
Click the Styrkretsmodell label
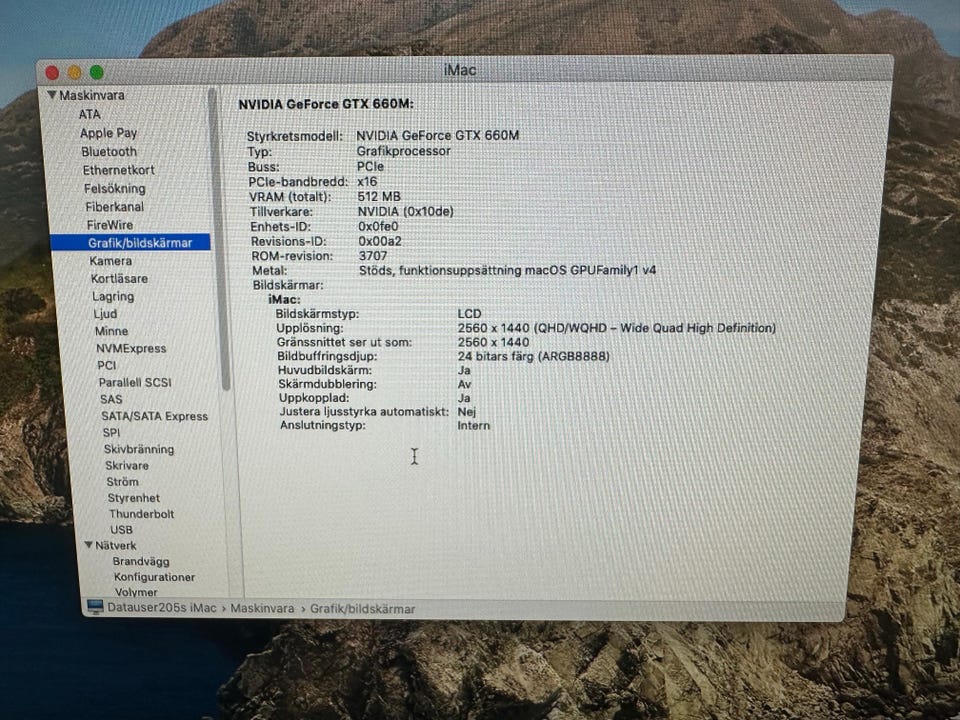tap(294, 136)
